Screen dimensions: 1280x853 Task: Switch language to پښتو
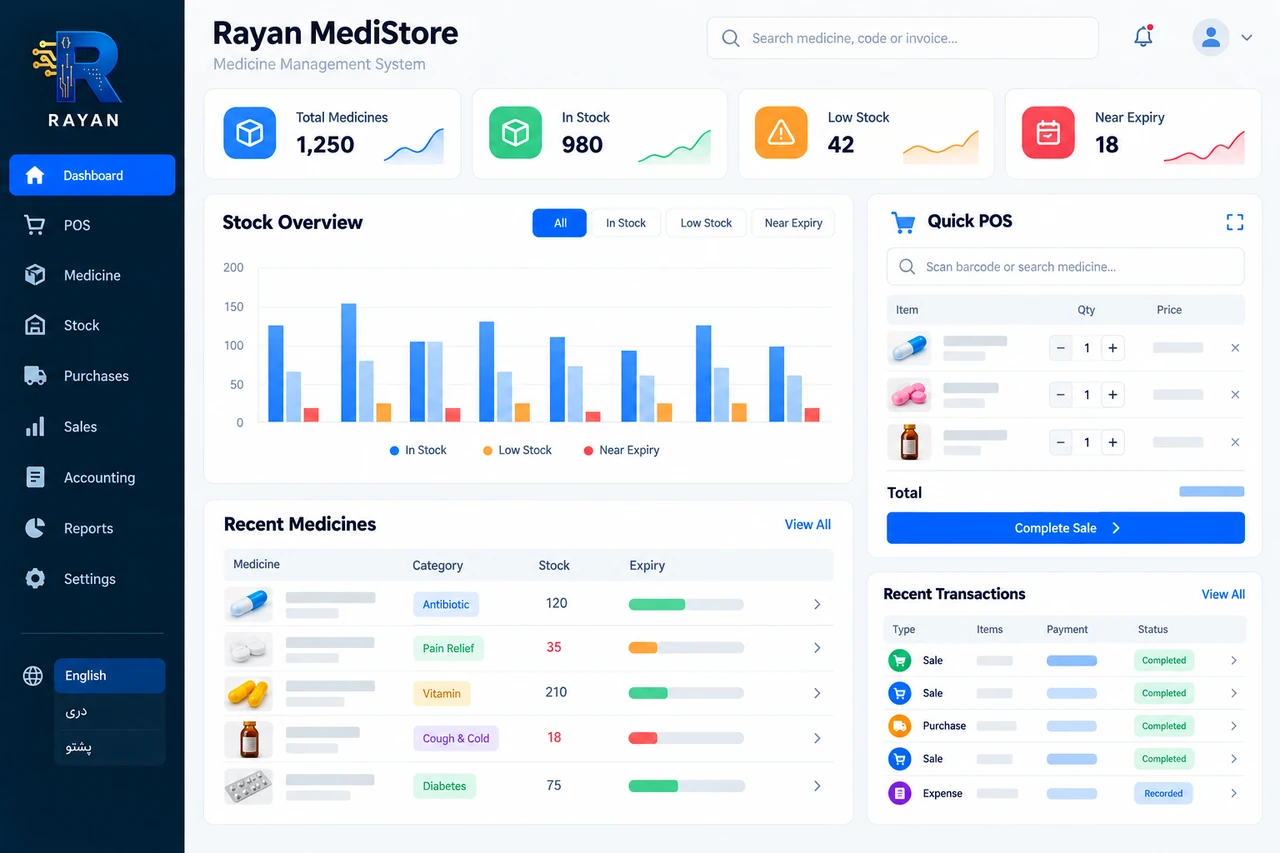click(x=109, y=747)
